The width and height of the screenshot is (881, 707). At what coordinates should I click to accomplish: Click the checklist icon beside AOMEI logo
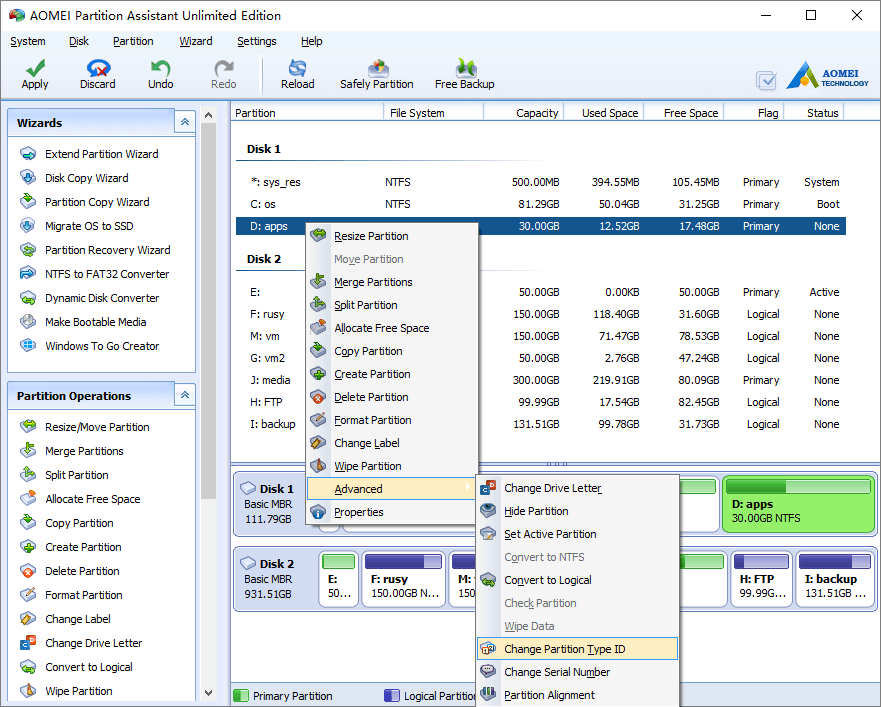click(766, 80)
